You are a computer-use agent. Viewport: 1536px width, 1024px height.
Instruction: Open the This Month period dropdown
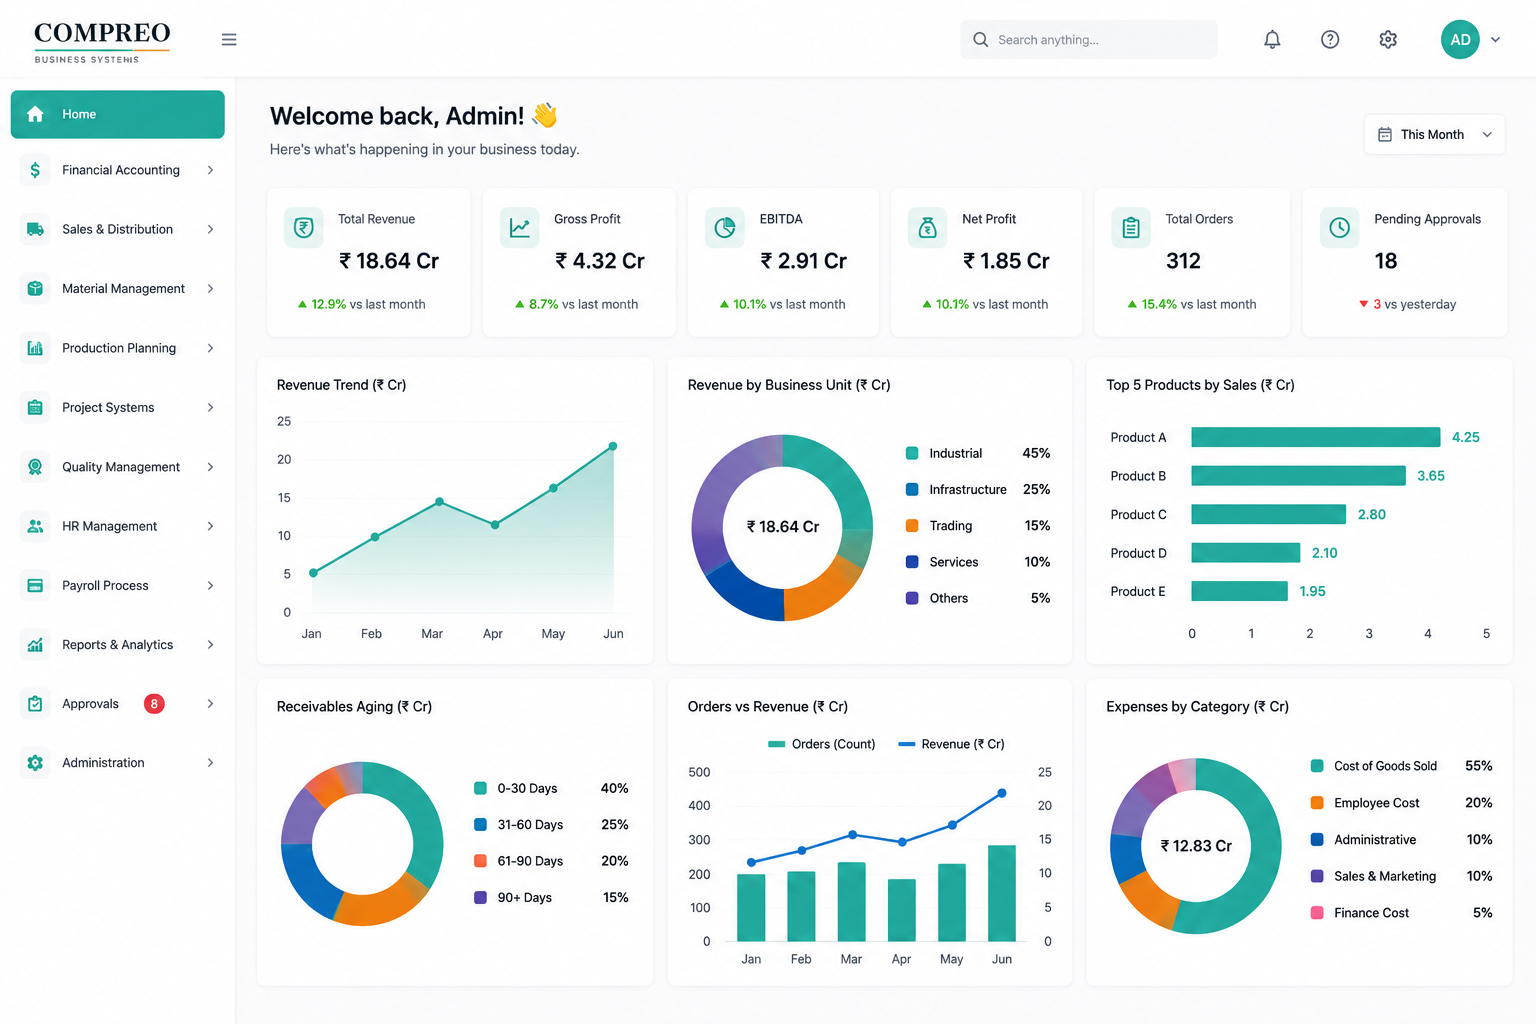tap(1434, 134)
